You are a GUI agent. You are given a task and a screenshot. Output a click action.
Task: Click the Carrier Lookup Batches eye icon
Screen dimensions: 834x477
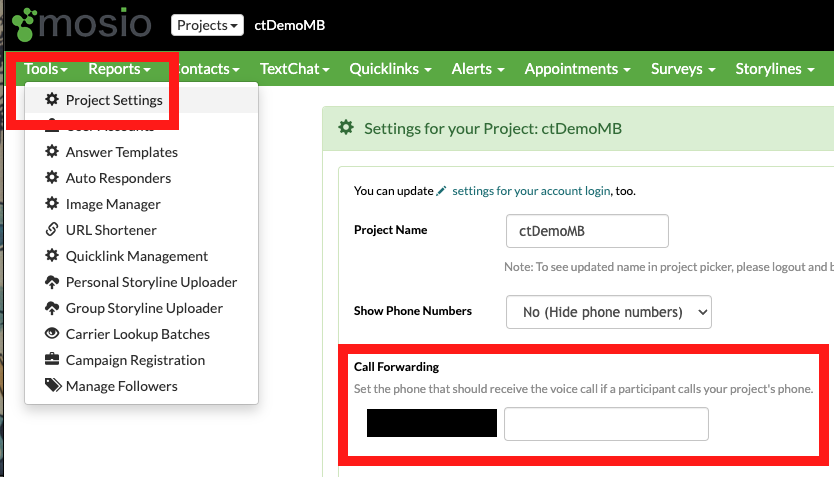(x=52, y=333)
